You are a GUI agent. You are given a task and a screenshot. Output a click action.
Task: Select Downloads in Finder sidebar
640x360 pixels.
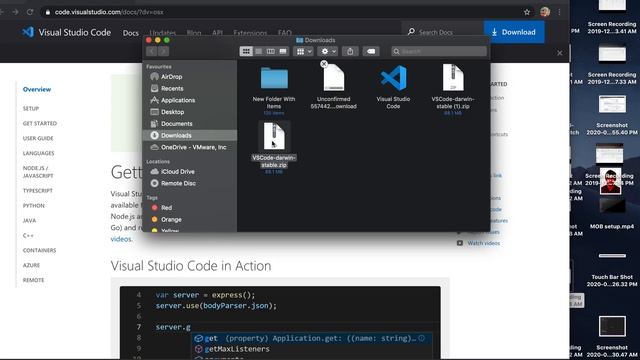tap(189, 136)
